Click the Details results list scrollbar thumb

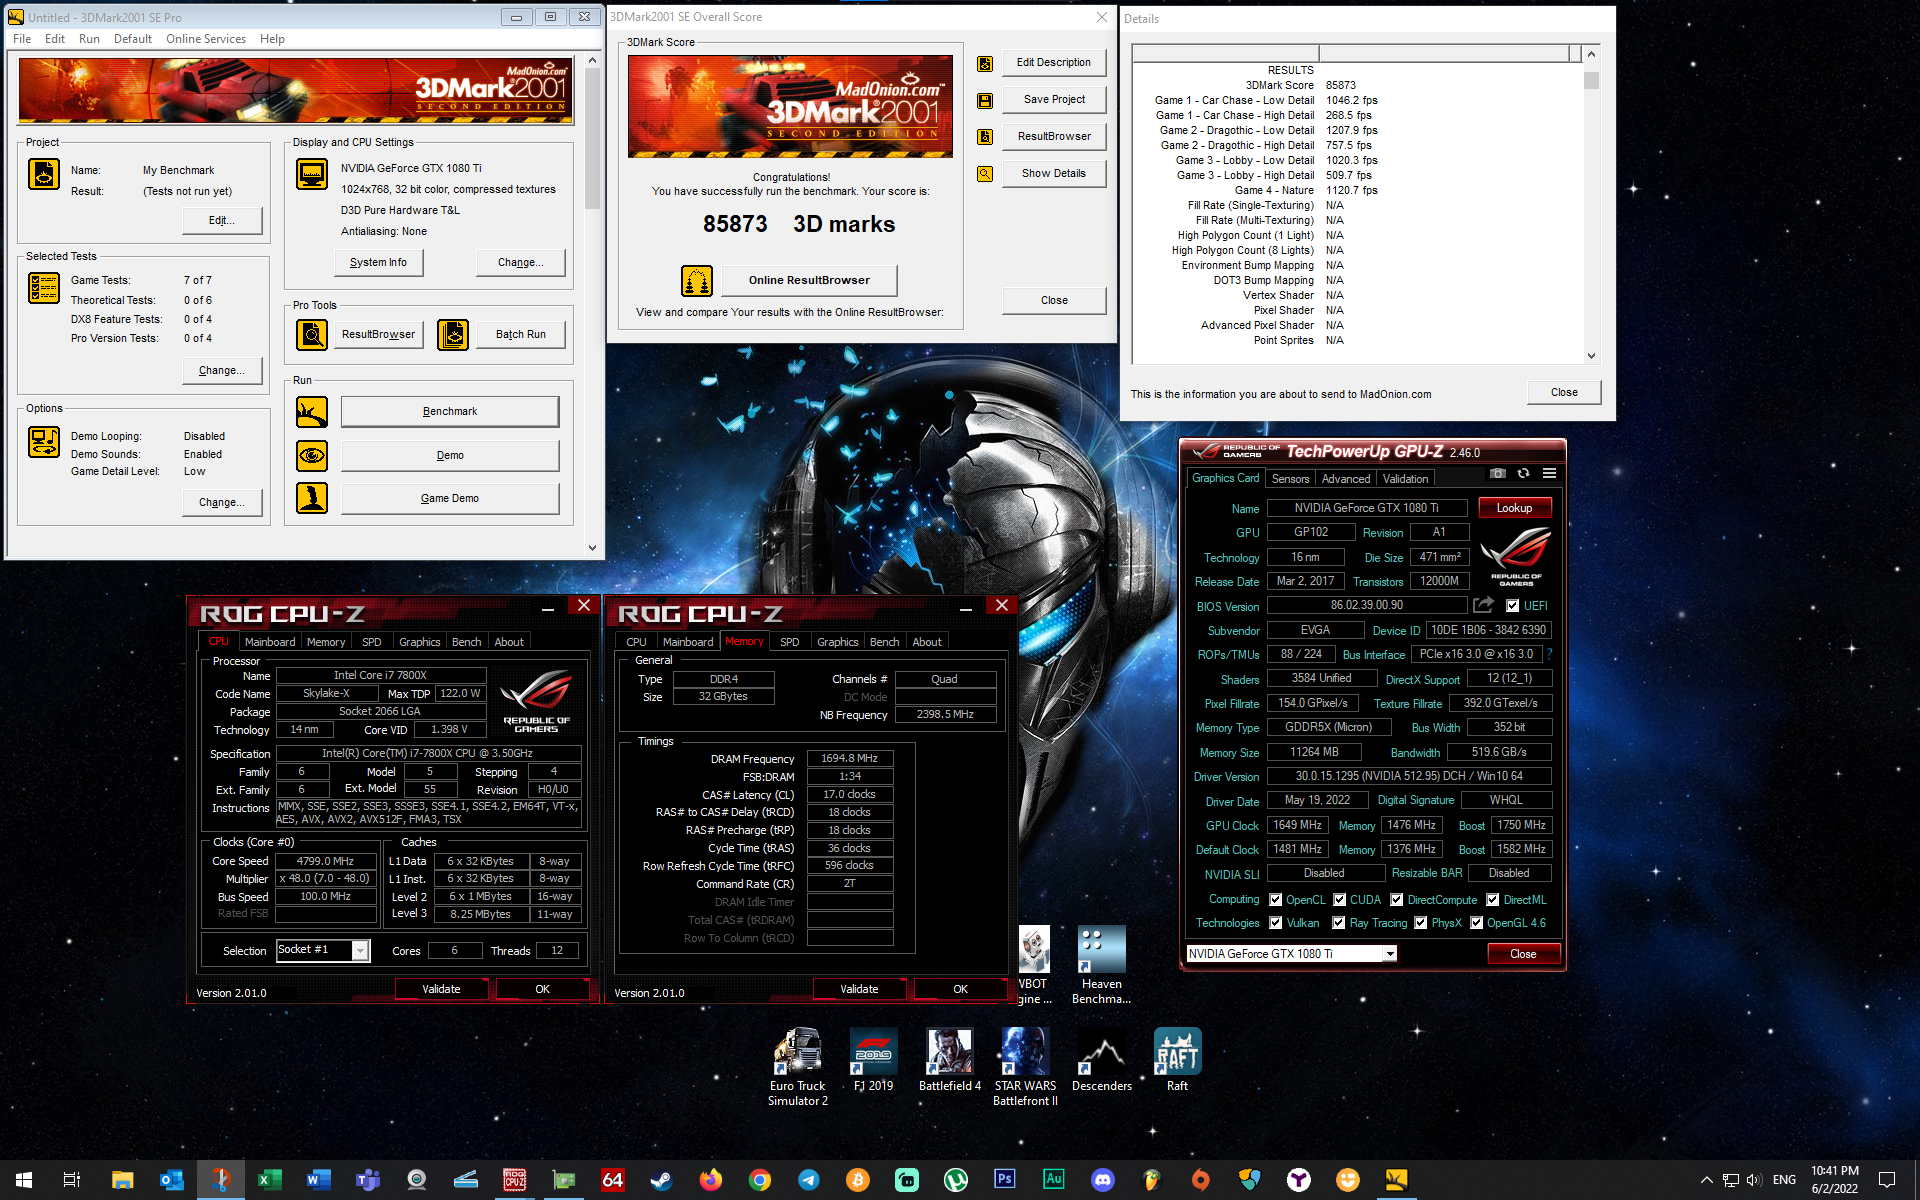pos(1591,80)
